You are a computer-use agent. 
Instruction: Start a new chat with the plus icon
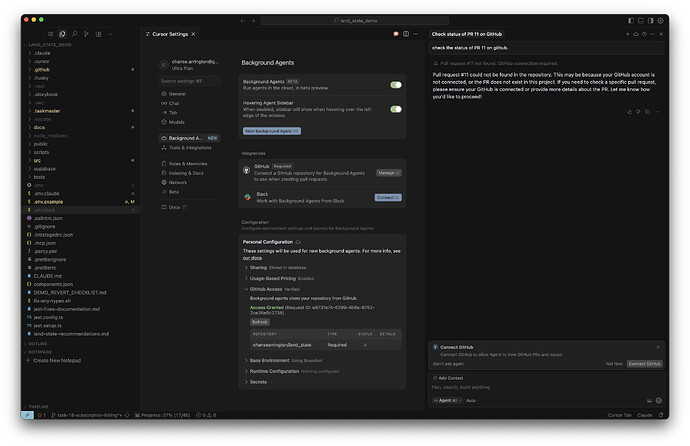pyautogui.click(x=628, y=34)
